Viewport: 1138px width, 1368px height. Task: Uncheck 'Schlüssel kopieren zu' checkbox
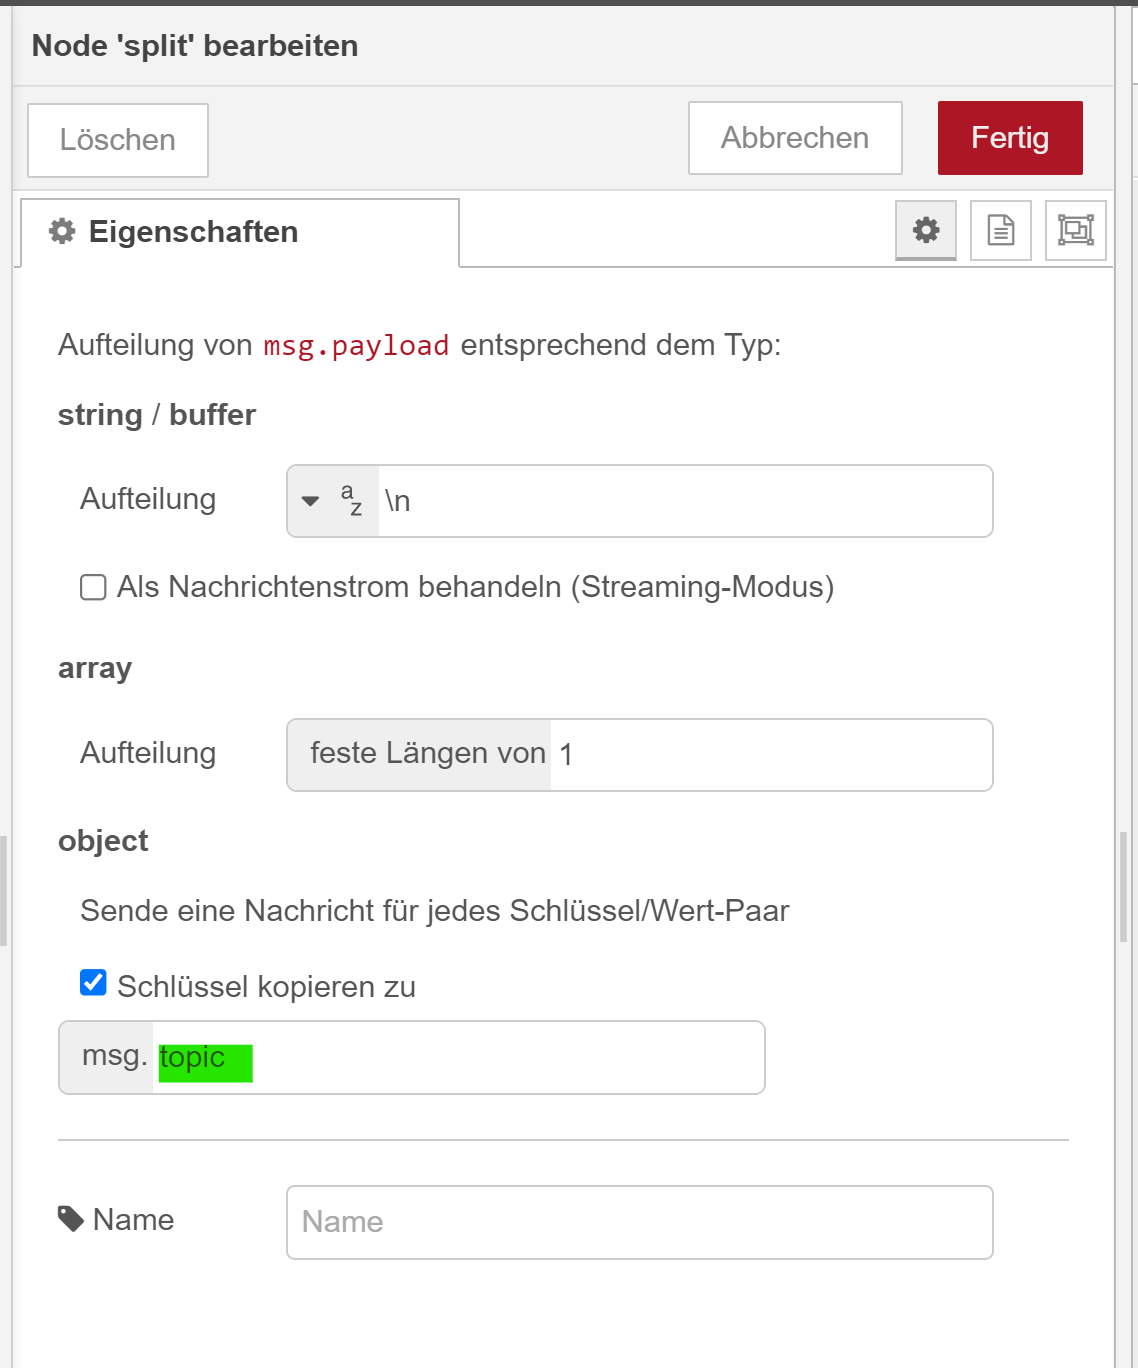pyautogui.click(x=93, y=984)
